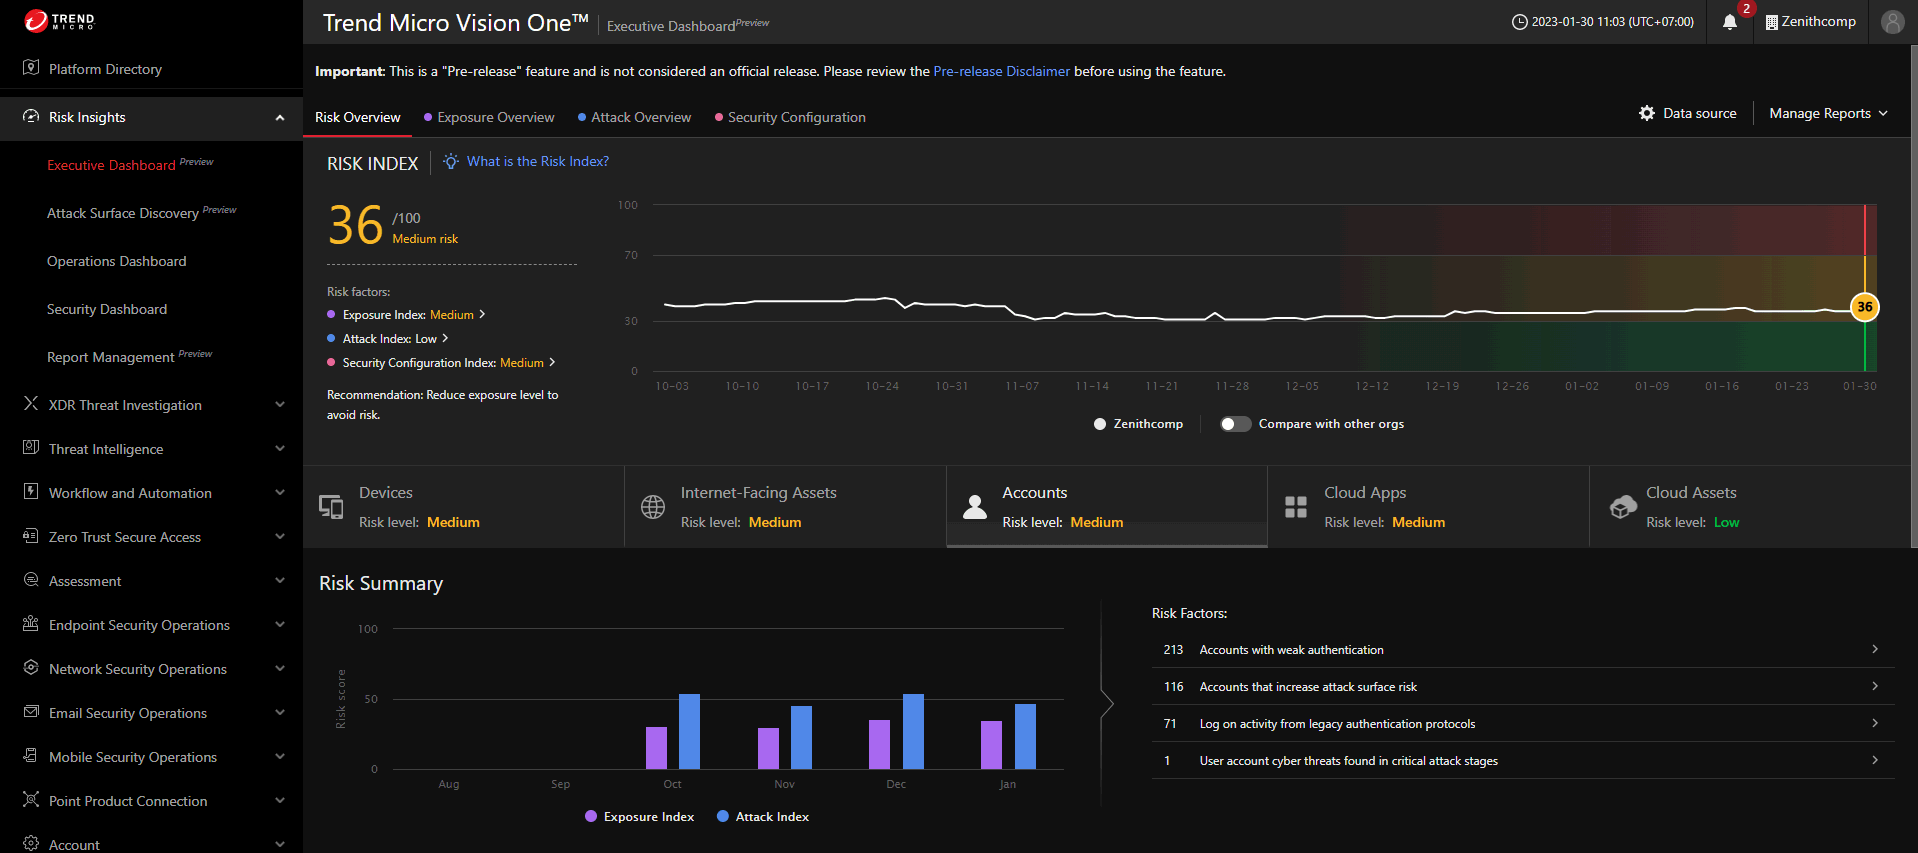Click the Point Product Connection icon
Viewport: 1918px width, 853px height.
tap(31, 800)
